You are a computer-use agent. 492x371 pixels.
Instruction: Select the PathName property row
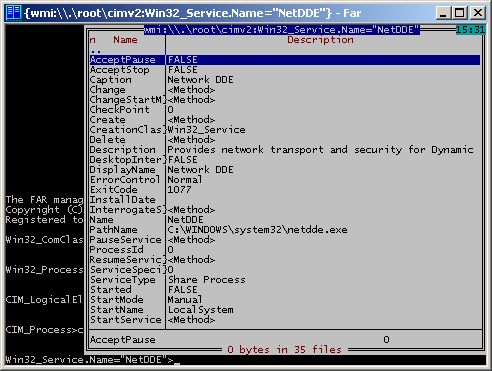pyautogui.click(x=285, y=230)
